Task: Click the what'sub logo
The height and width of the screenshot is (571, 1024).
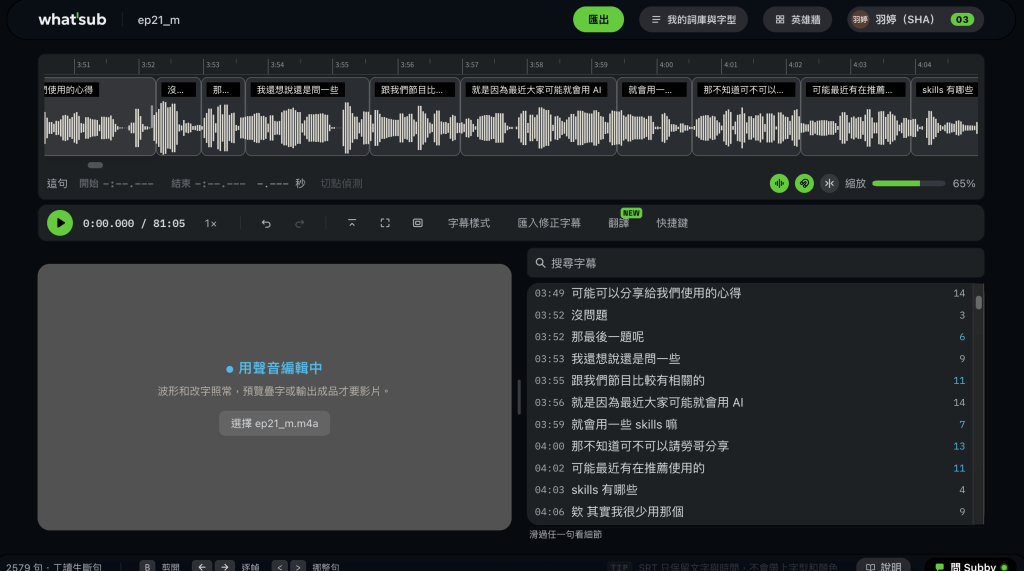Action: pyautogui.click(x=72, y=20)
